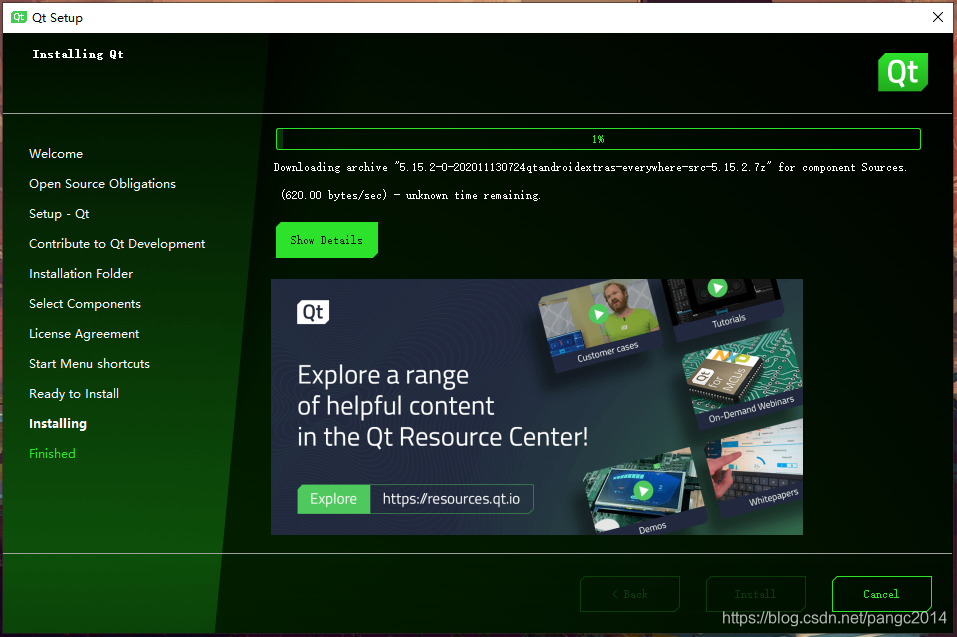Select the Ready to Install step

coord(74,394)
